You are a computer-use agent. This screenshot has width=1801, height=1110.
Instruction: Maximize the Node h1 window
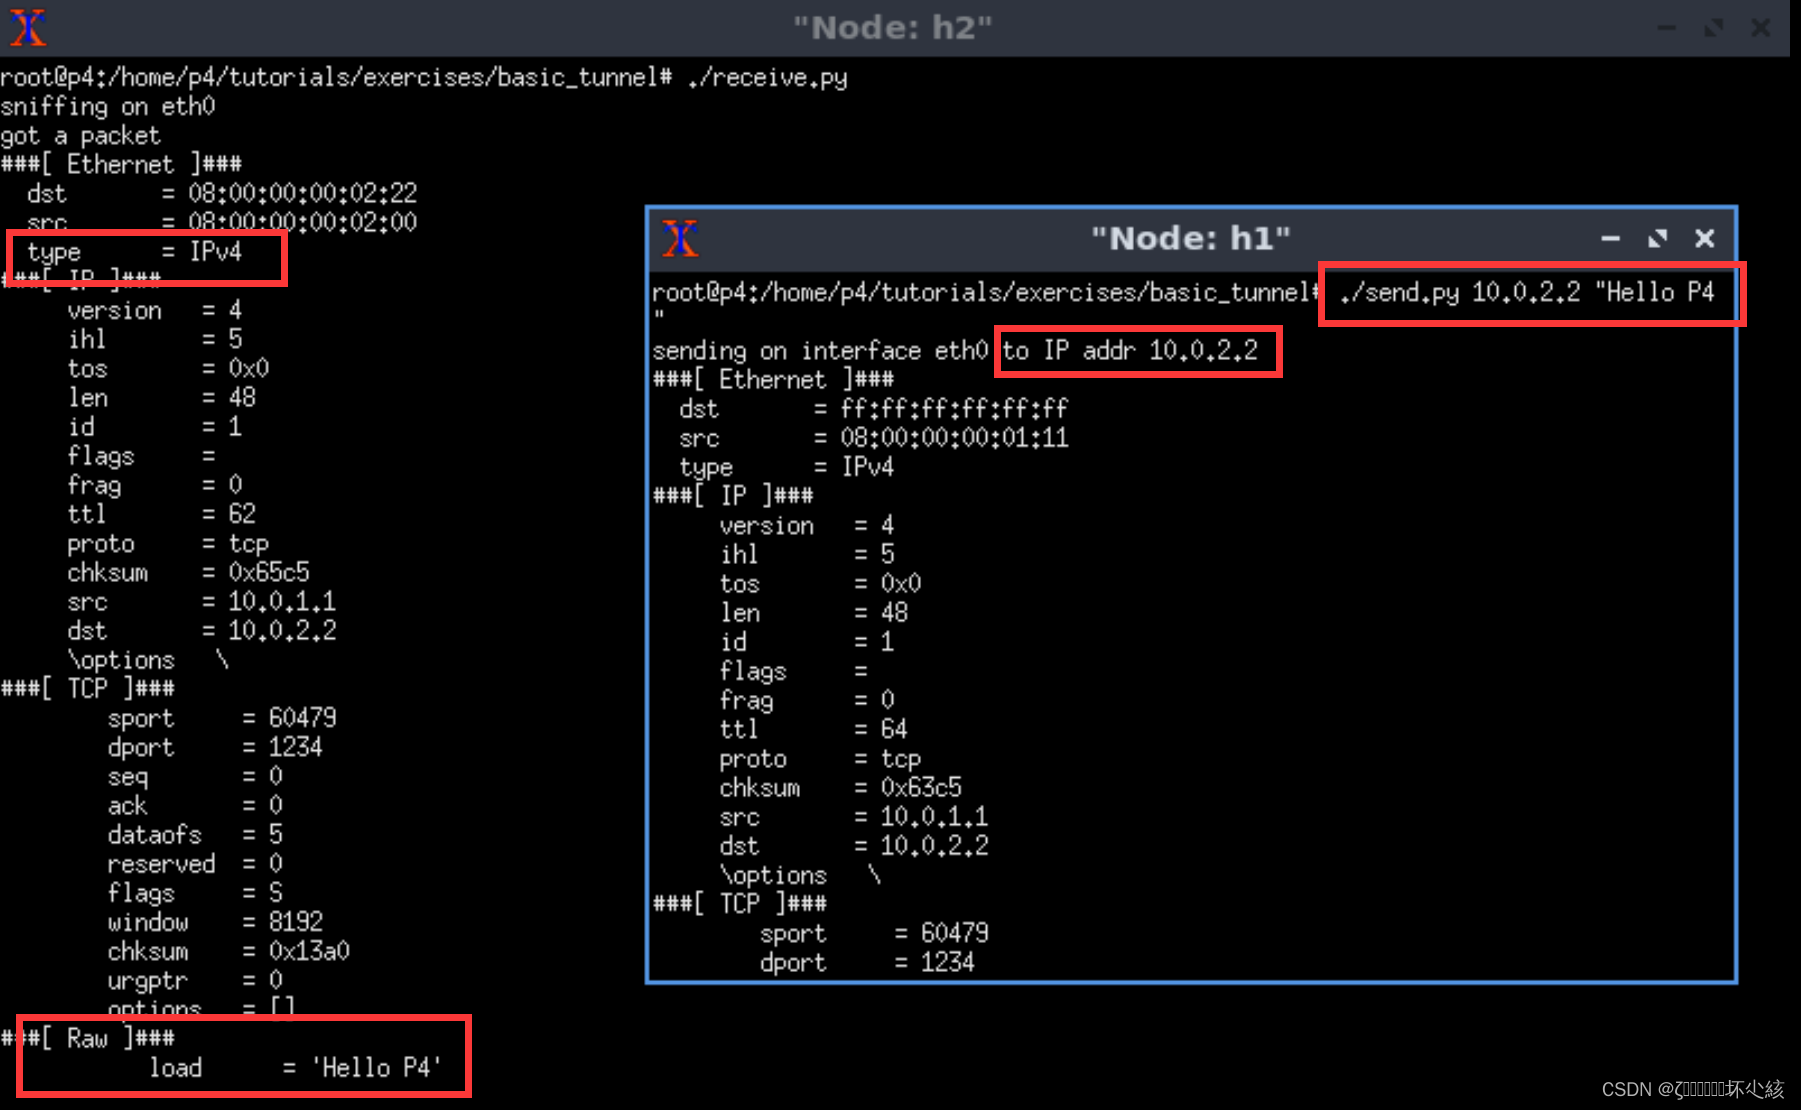(x=1658, y=239)
